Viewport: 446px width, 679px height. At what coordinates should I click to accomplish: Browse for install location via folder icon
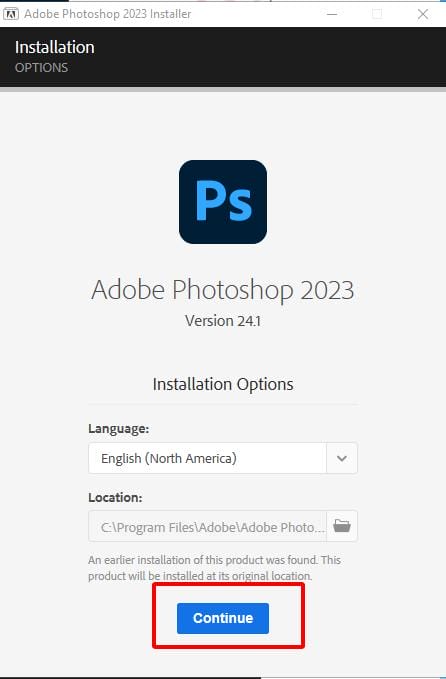342,526
